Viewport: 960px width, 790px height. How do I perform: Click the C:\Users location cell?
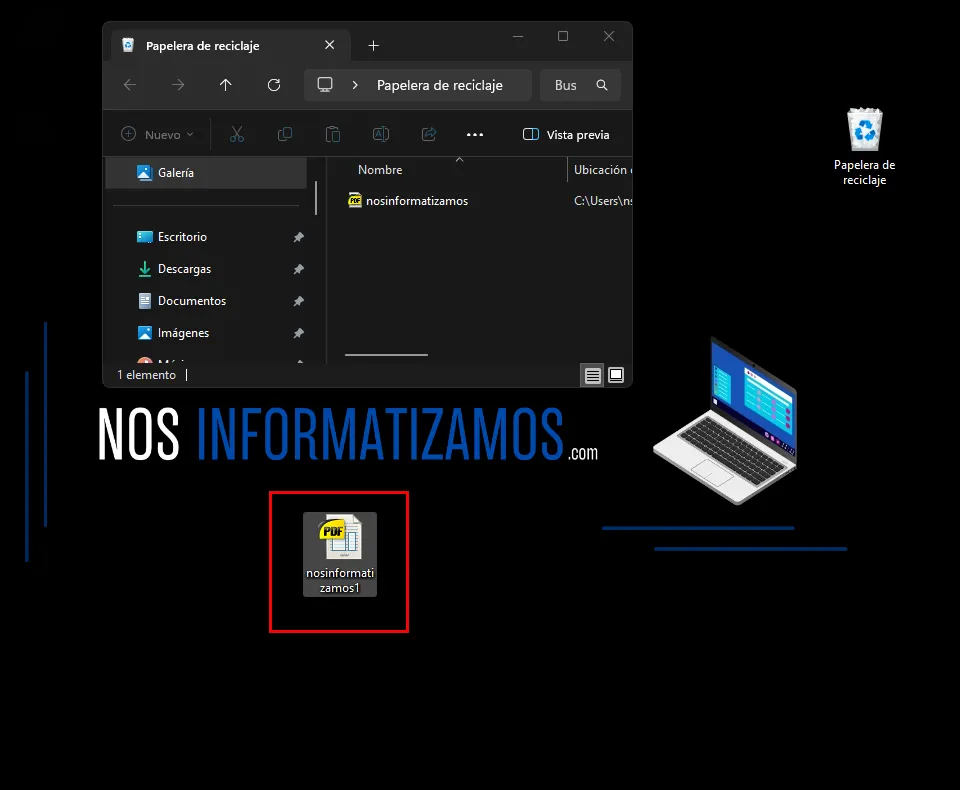[x=603, y=201]
